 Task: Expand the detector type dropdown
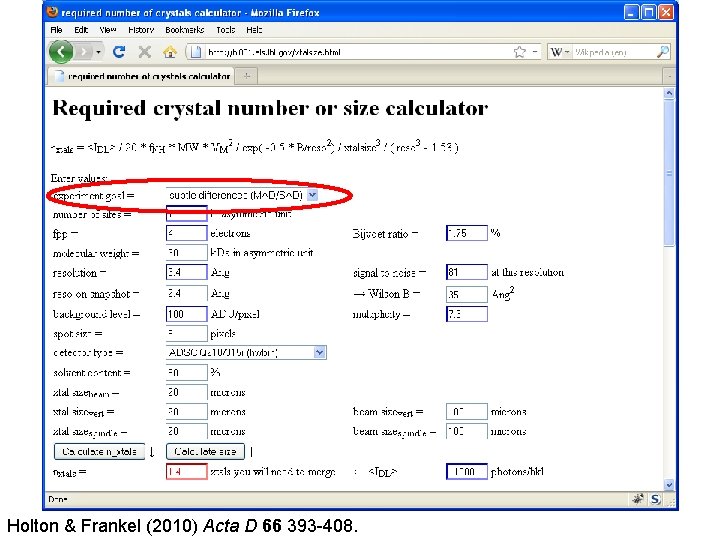[x=320, y=353]
